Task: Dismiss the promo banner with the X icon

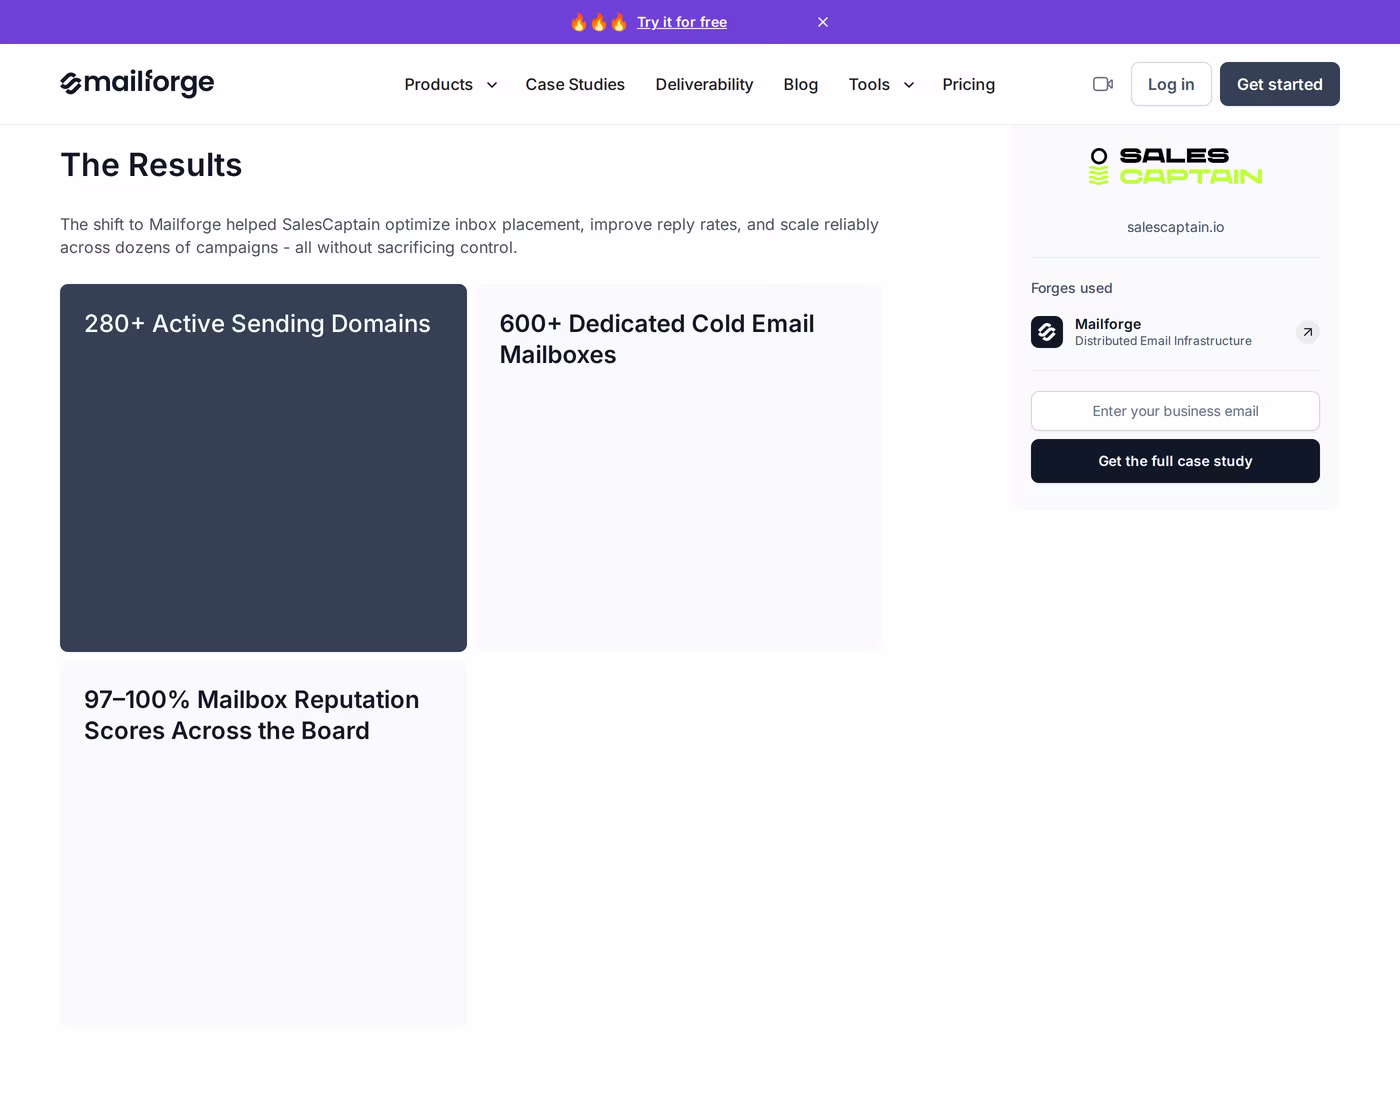Action: click(x=823, y=22)
